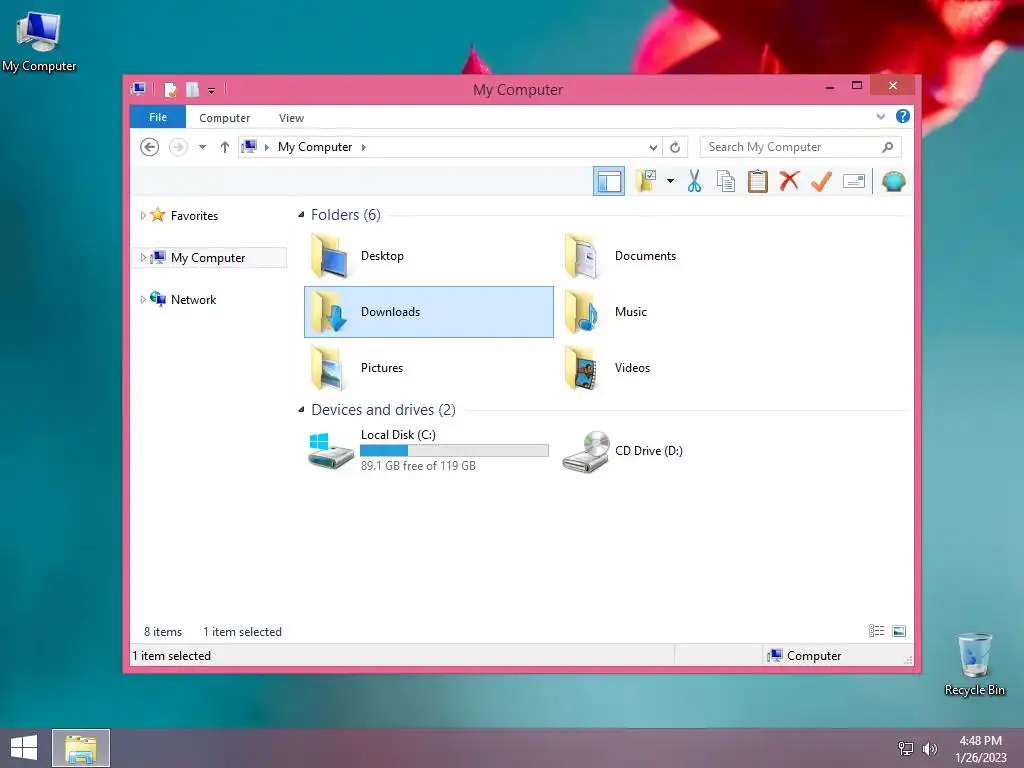
Task: Expand the Favorites tree node arrow
Action: click(x=143, y=216)
